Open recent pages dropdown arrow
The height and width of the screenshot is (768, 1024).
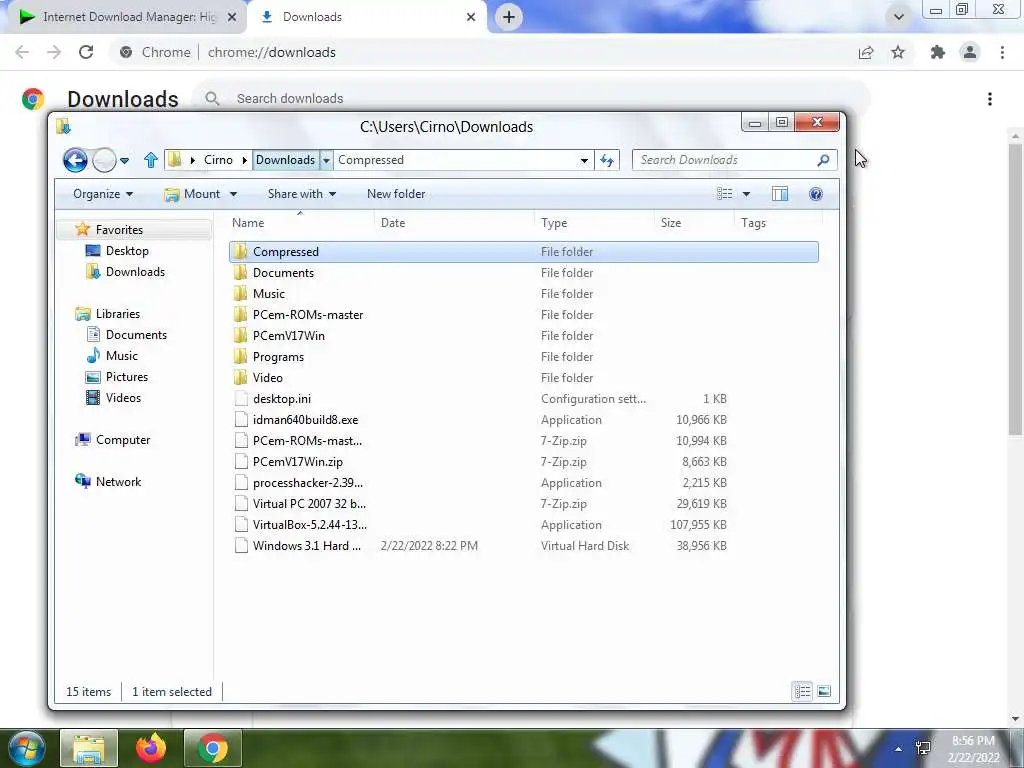coord(124,161)
